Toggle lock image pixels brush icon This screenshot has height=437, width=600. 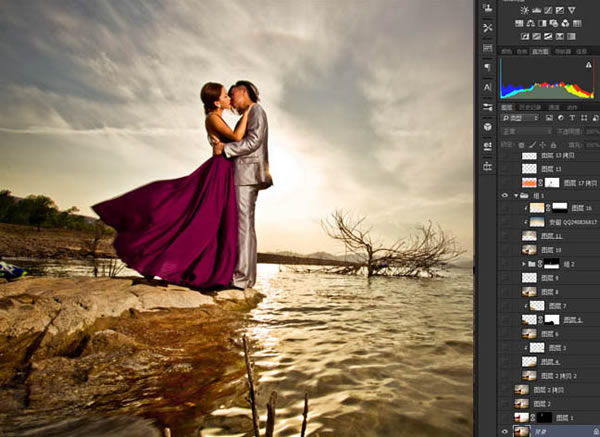(x=532, y=145)
